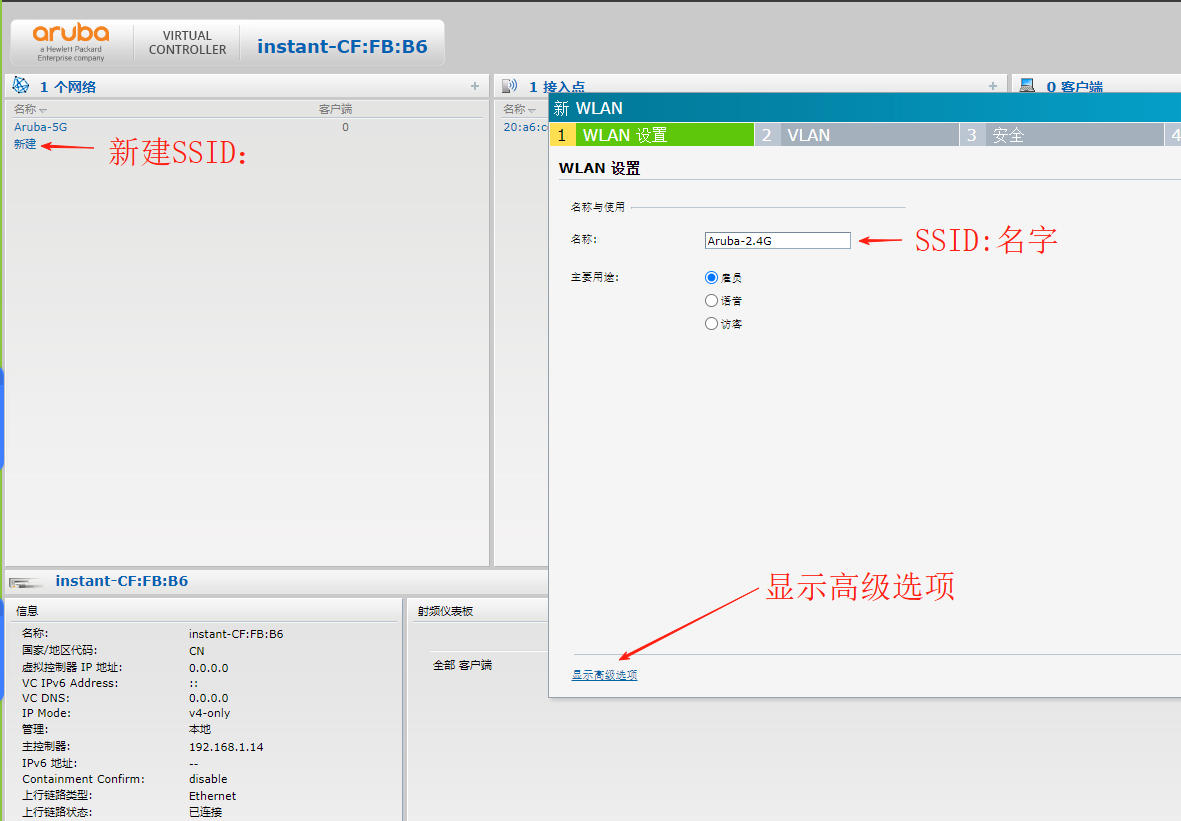Sort networks by 名称 column arrow
The width and height of the screenshot is (1181, 821).
coord(43,111)
